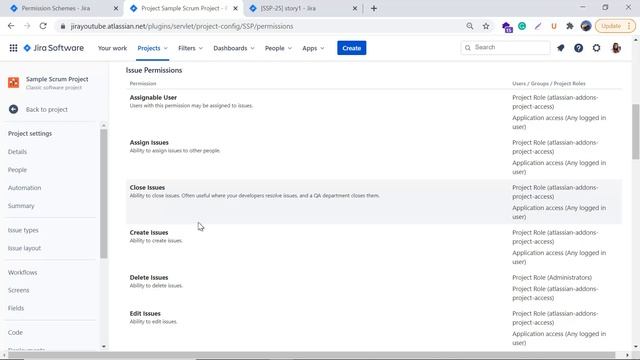Click the Sample Scrum Project avatar icon
Viewport: 640px width, 360px height.
click(13, 82)
